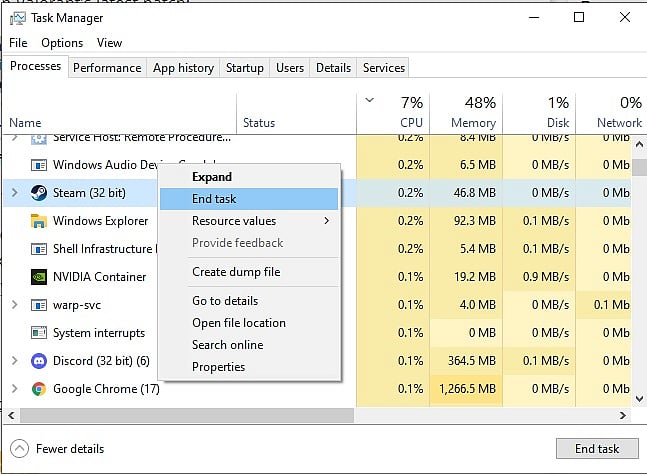The image size is (647, 474).
Task: Switch to the Startup tab
Action: [245, 68]
